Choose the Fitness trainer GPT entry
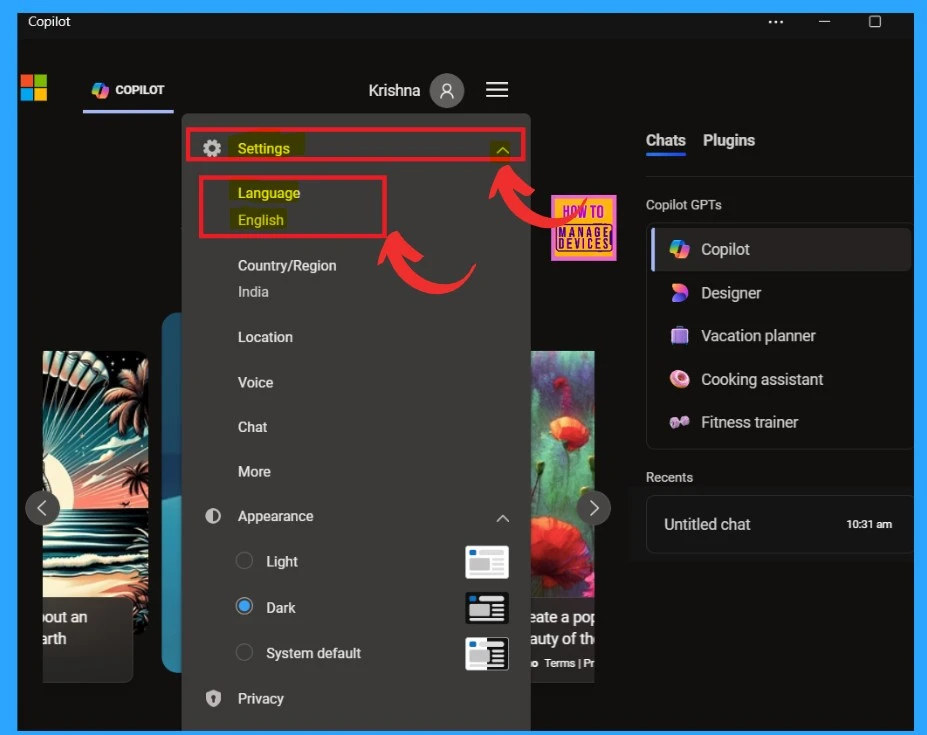 [781, 422]
